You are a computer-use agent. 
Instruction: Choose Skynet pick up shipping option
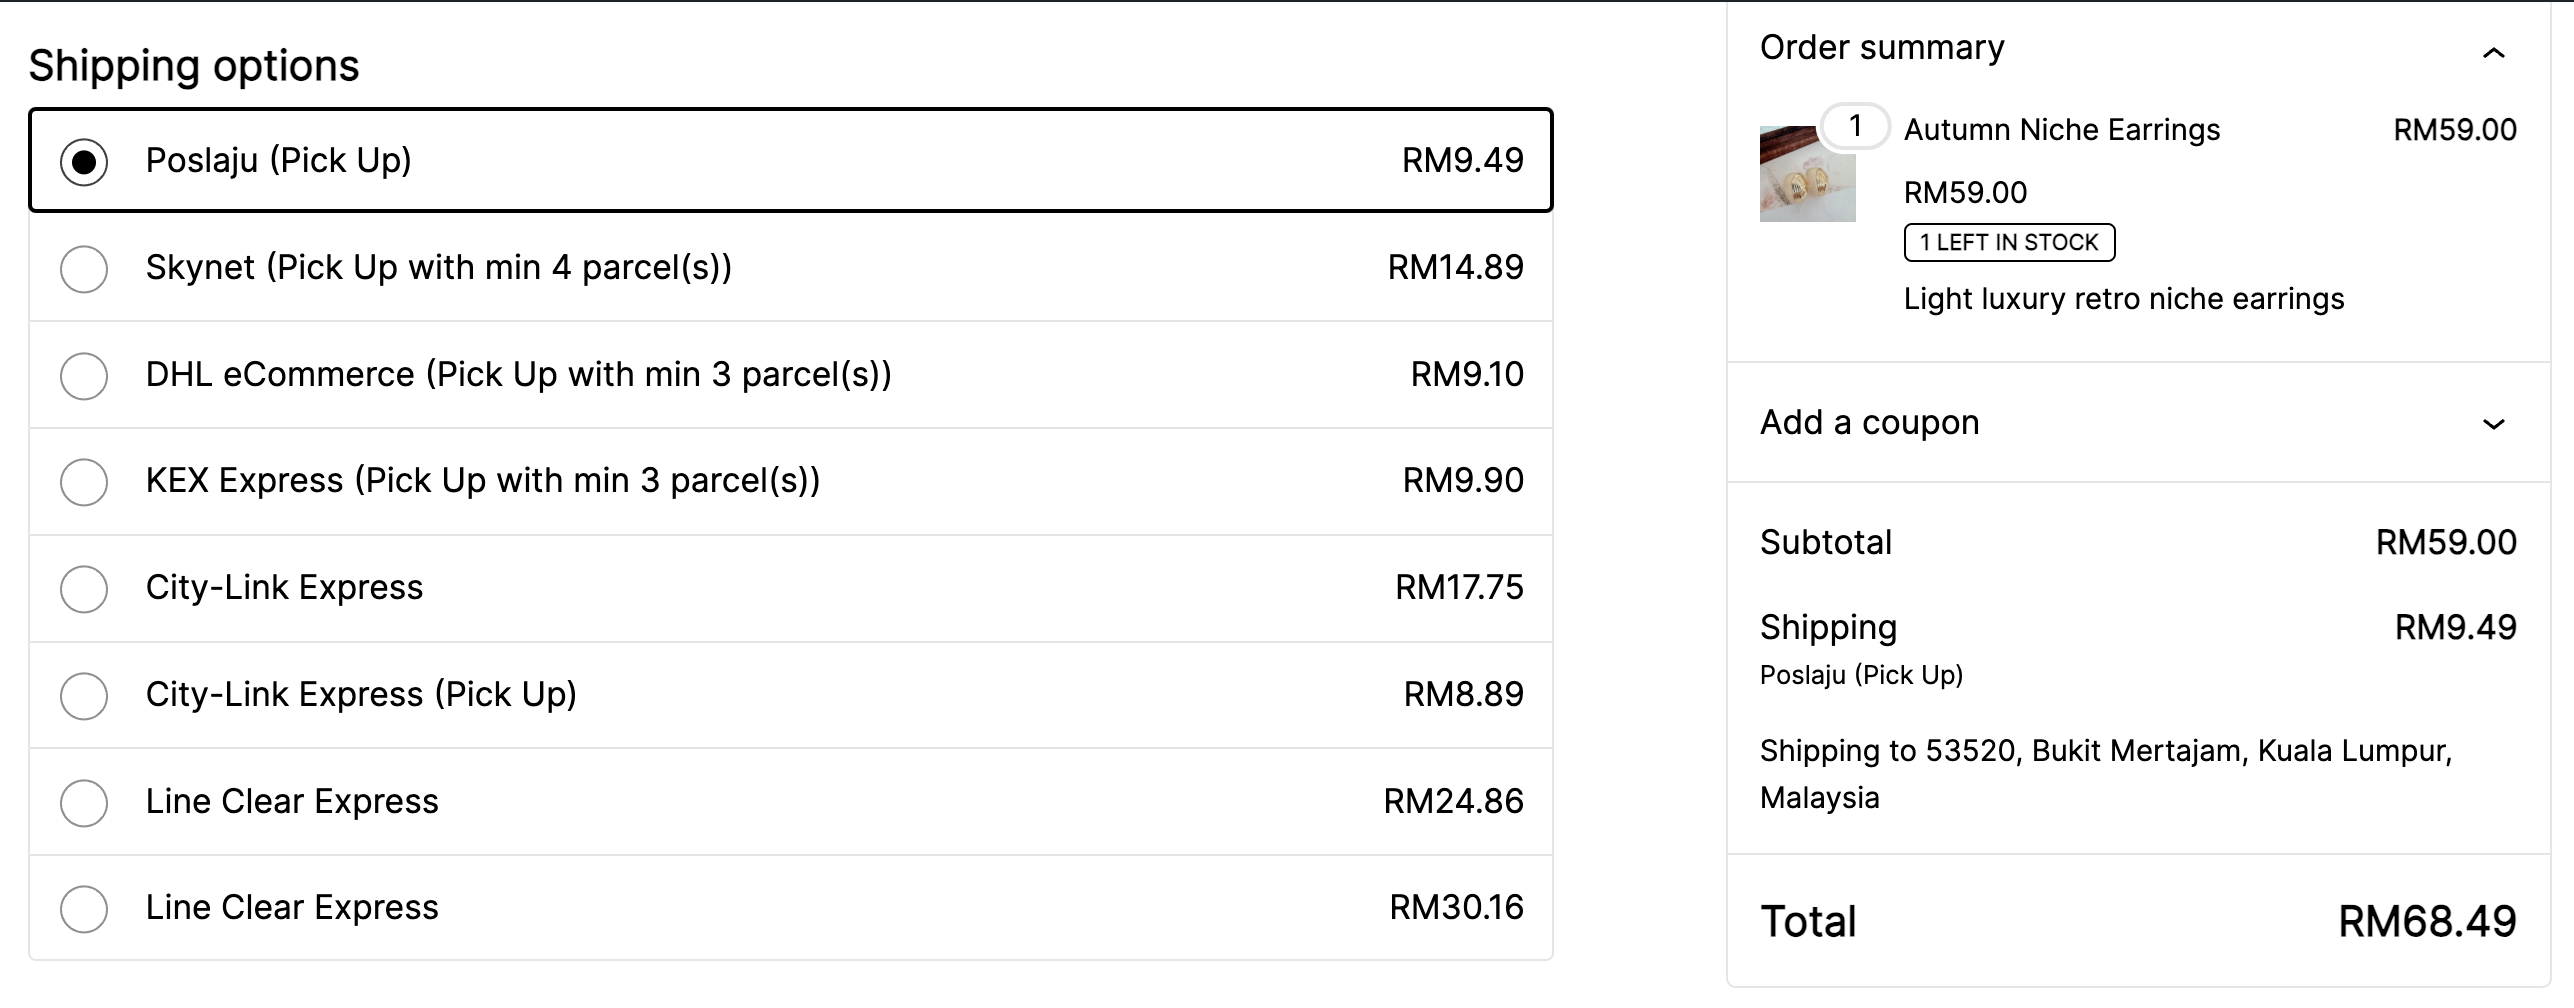pyautogui.click(x=84, y=269)
